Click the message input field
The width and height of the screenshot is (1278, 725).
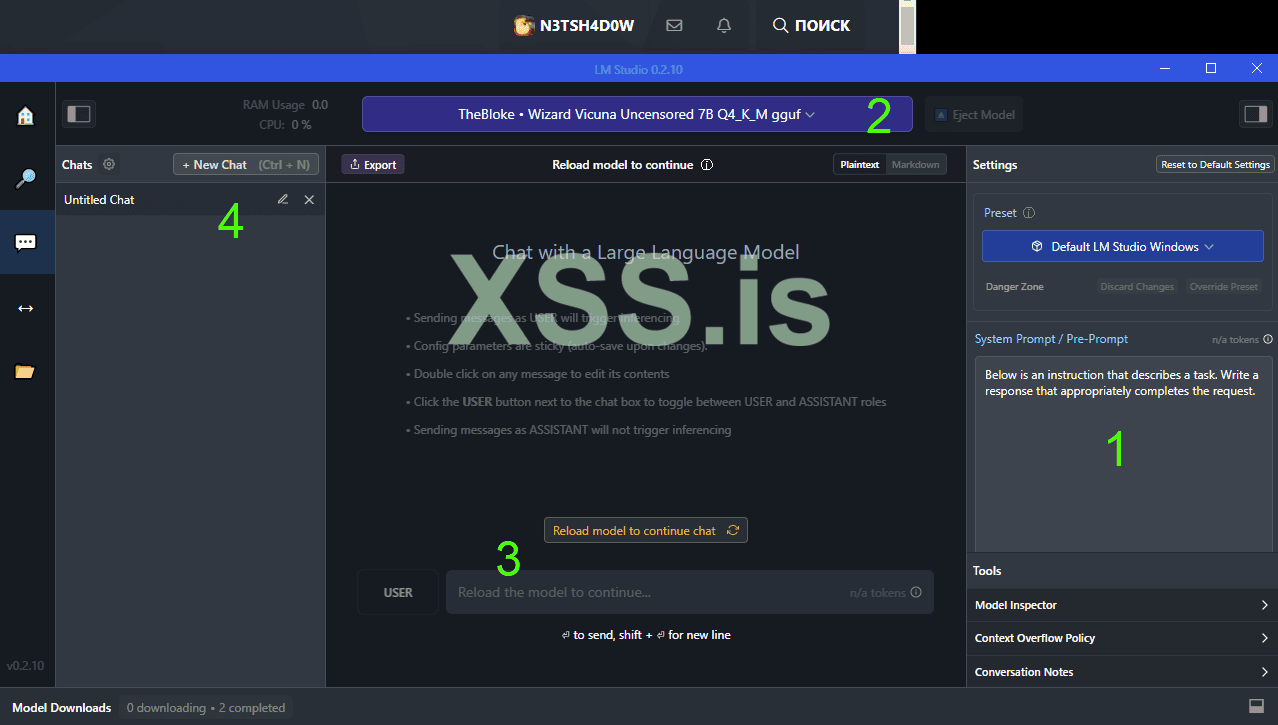pos(690,592)
